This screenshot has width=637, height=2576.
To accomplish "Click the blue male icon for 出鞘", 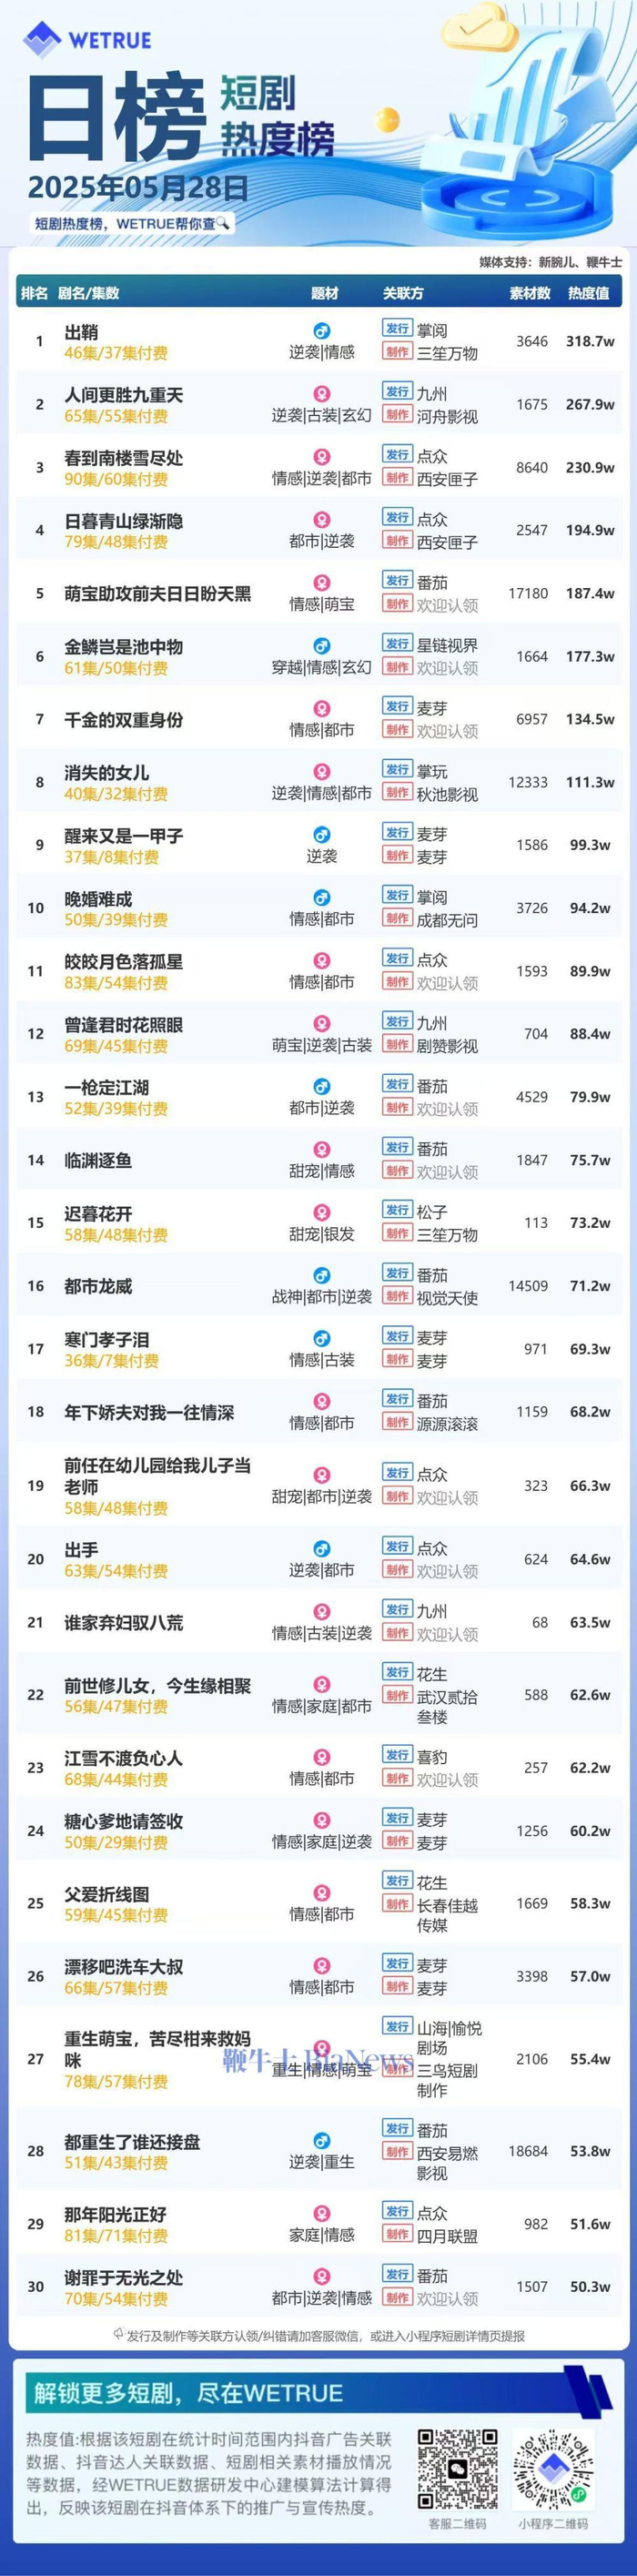I will click(322, 330).
